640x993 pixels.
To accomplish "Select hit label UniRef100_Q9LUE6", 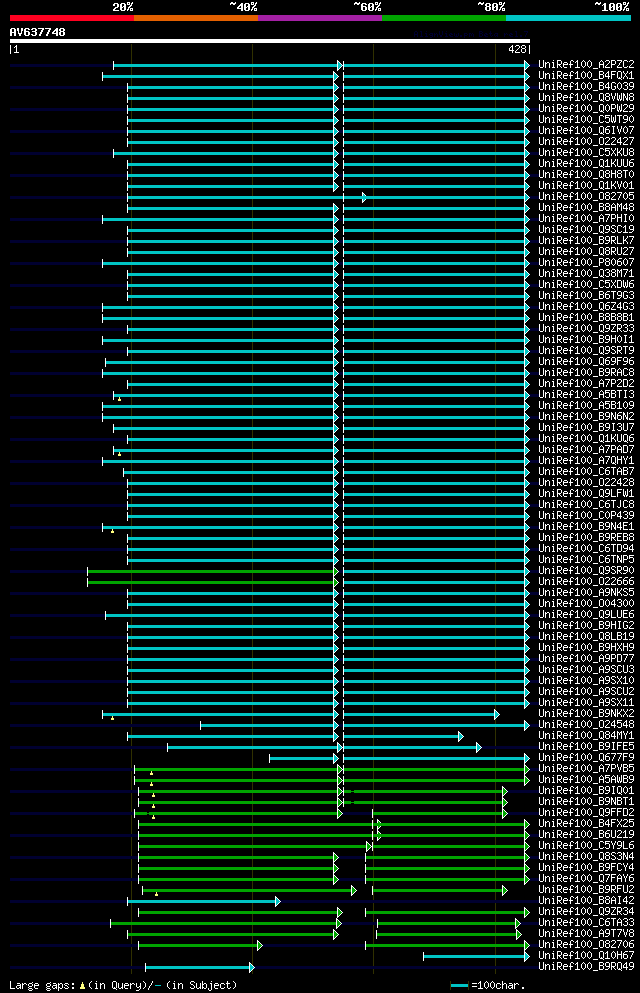I will pos(586,615).
